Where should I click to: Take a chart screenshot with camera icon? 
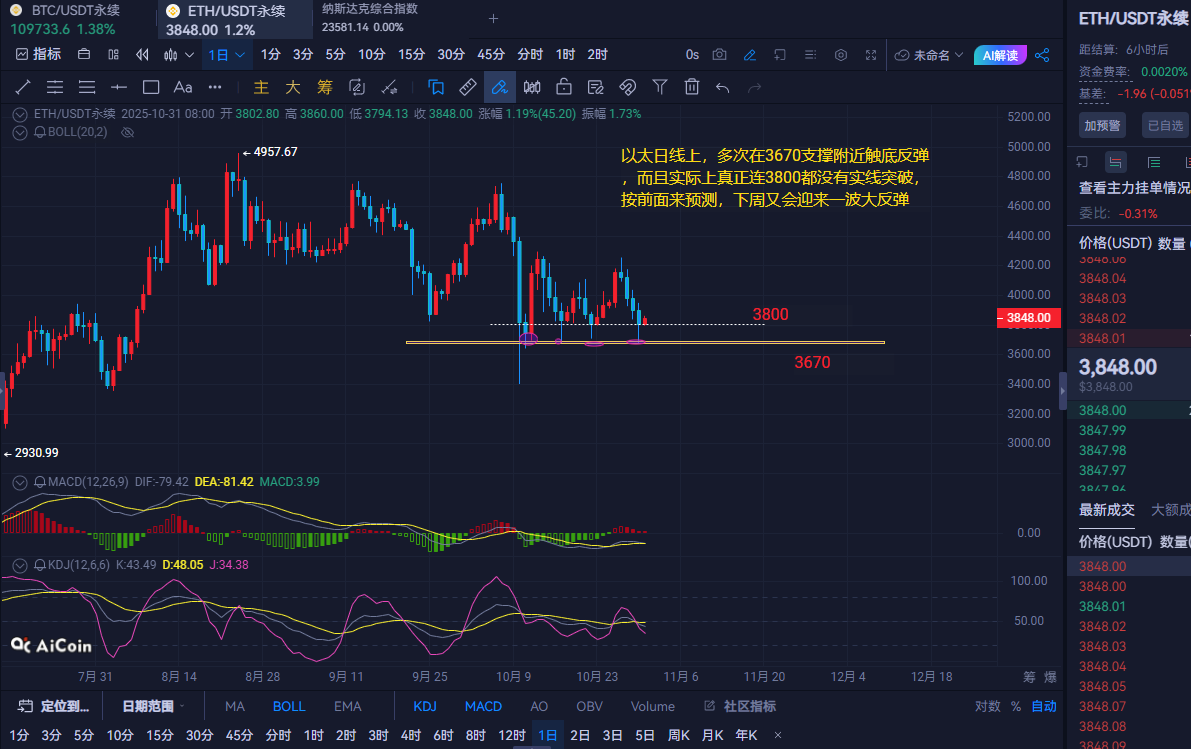coord(720,55)
